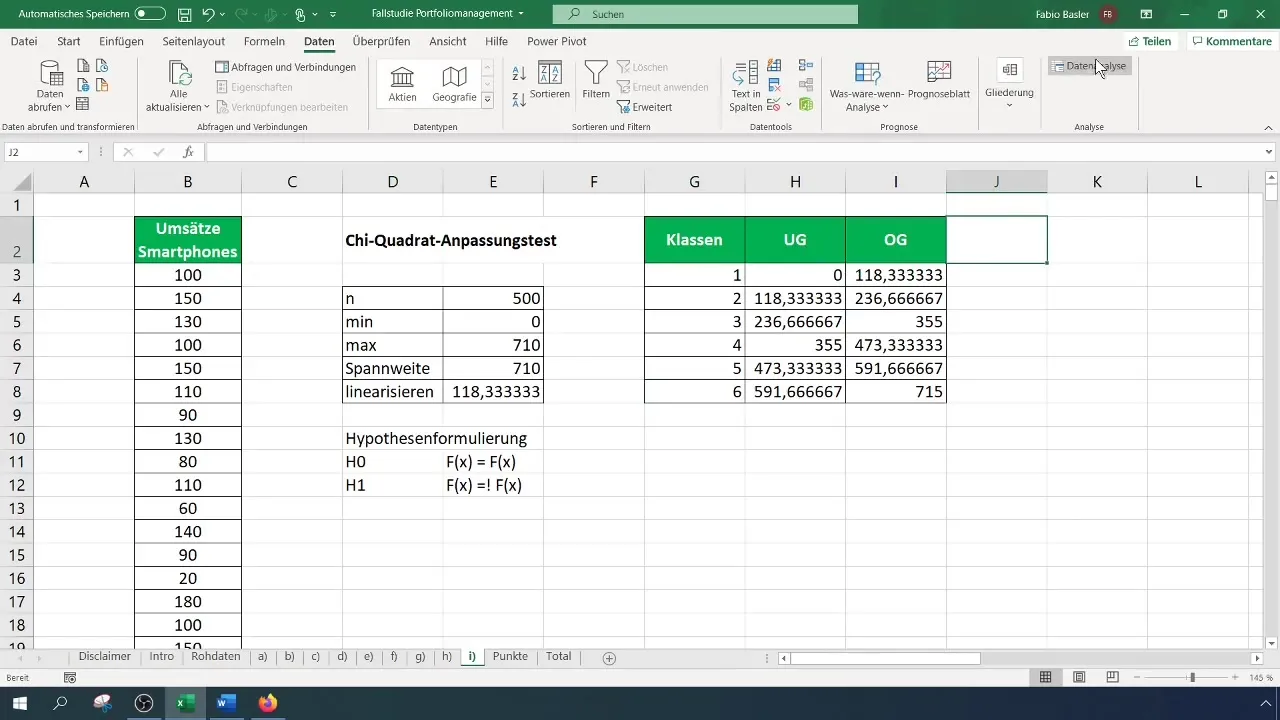Switch to Normal view in status bar
1280x720 pixels.
[1045, 678]
